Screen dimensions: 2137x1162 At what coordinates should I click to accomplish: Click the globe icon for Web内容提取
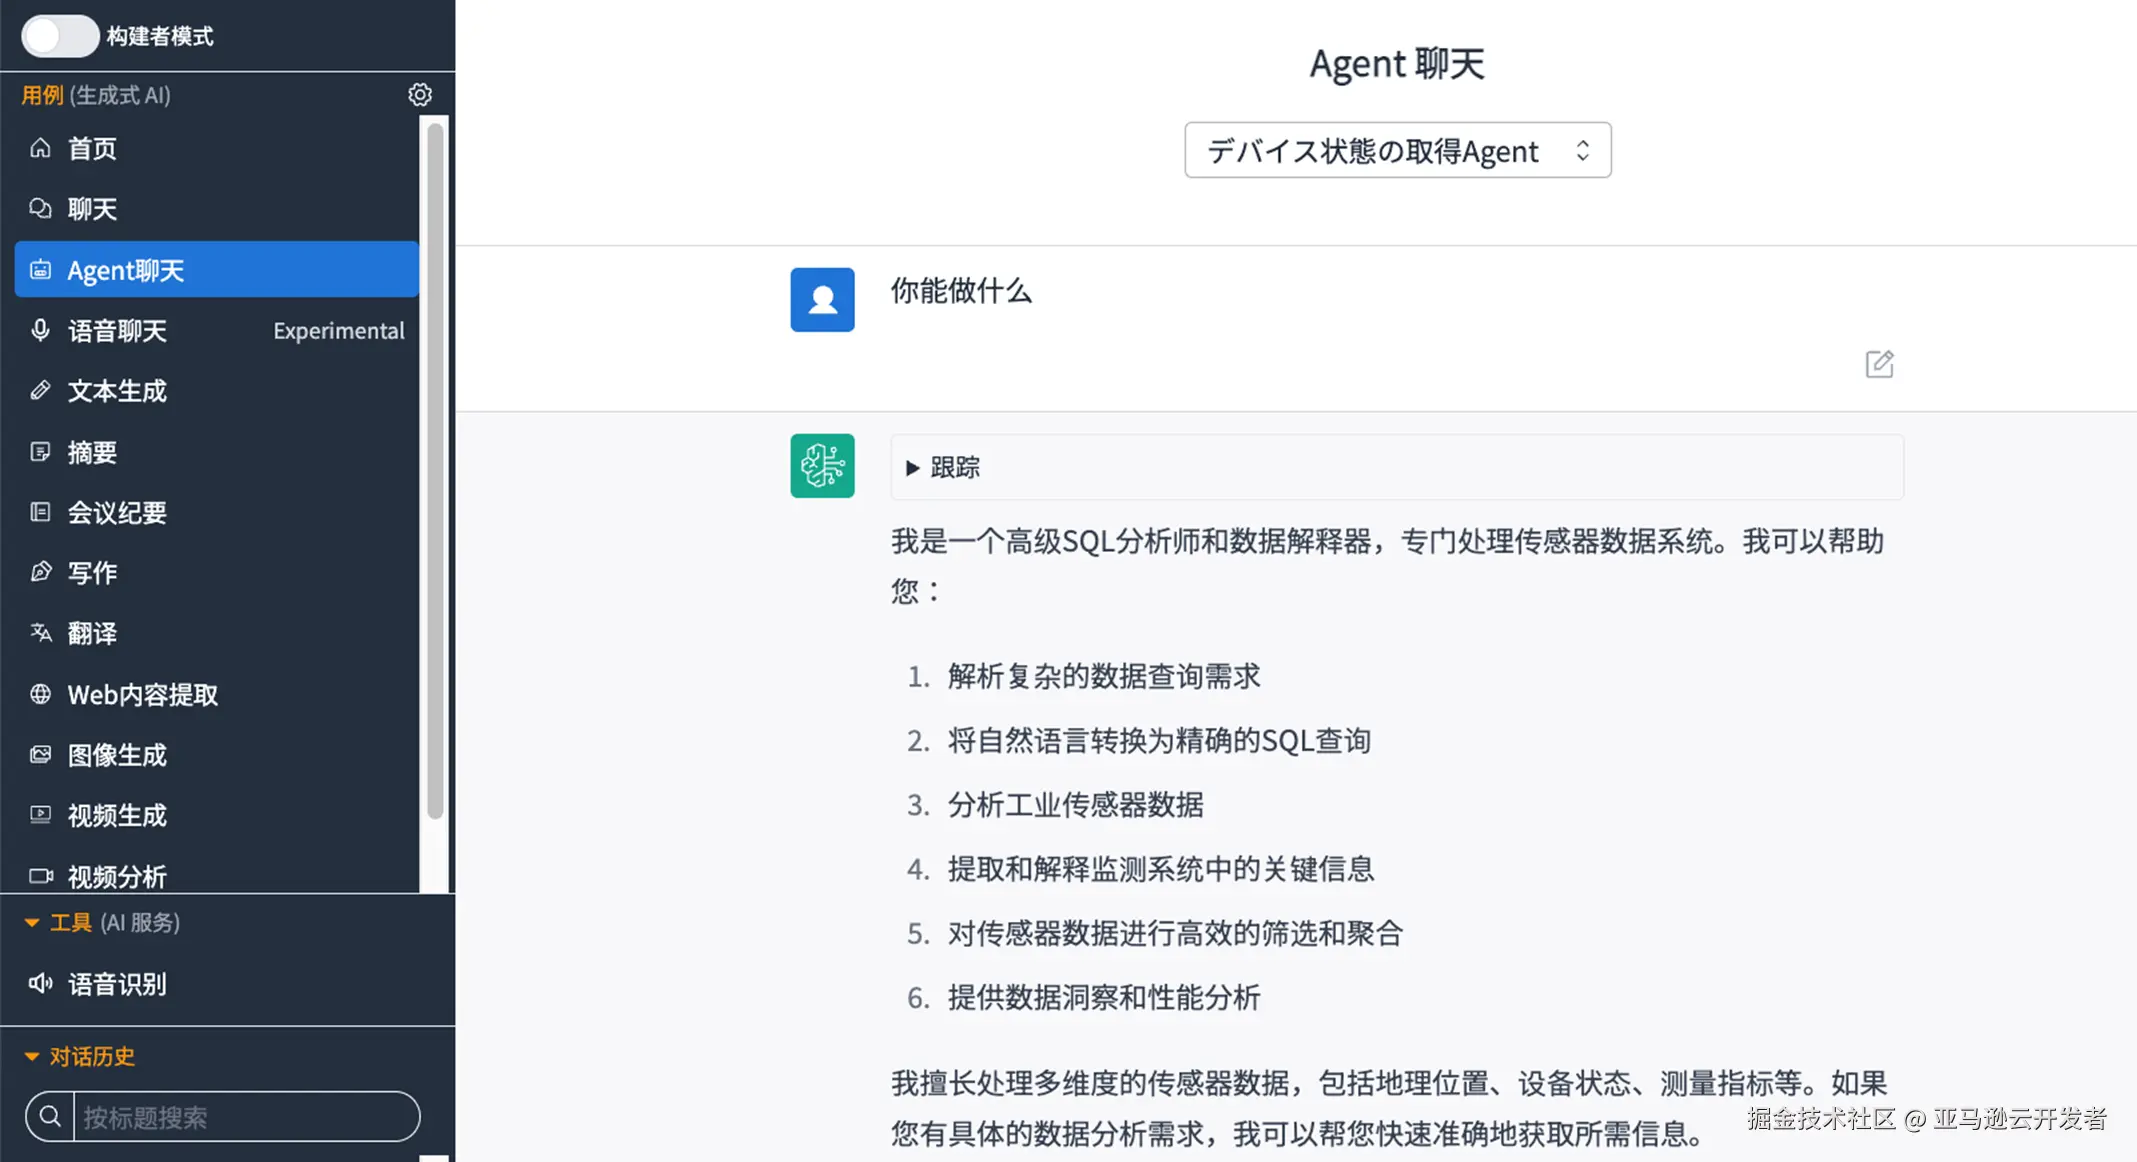[40, 694]
